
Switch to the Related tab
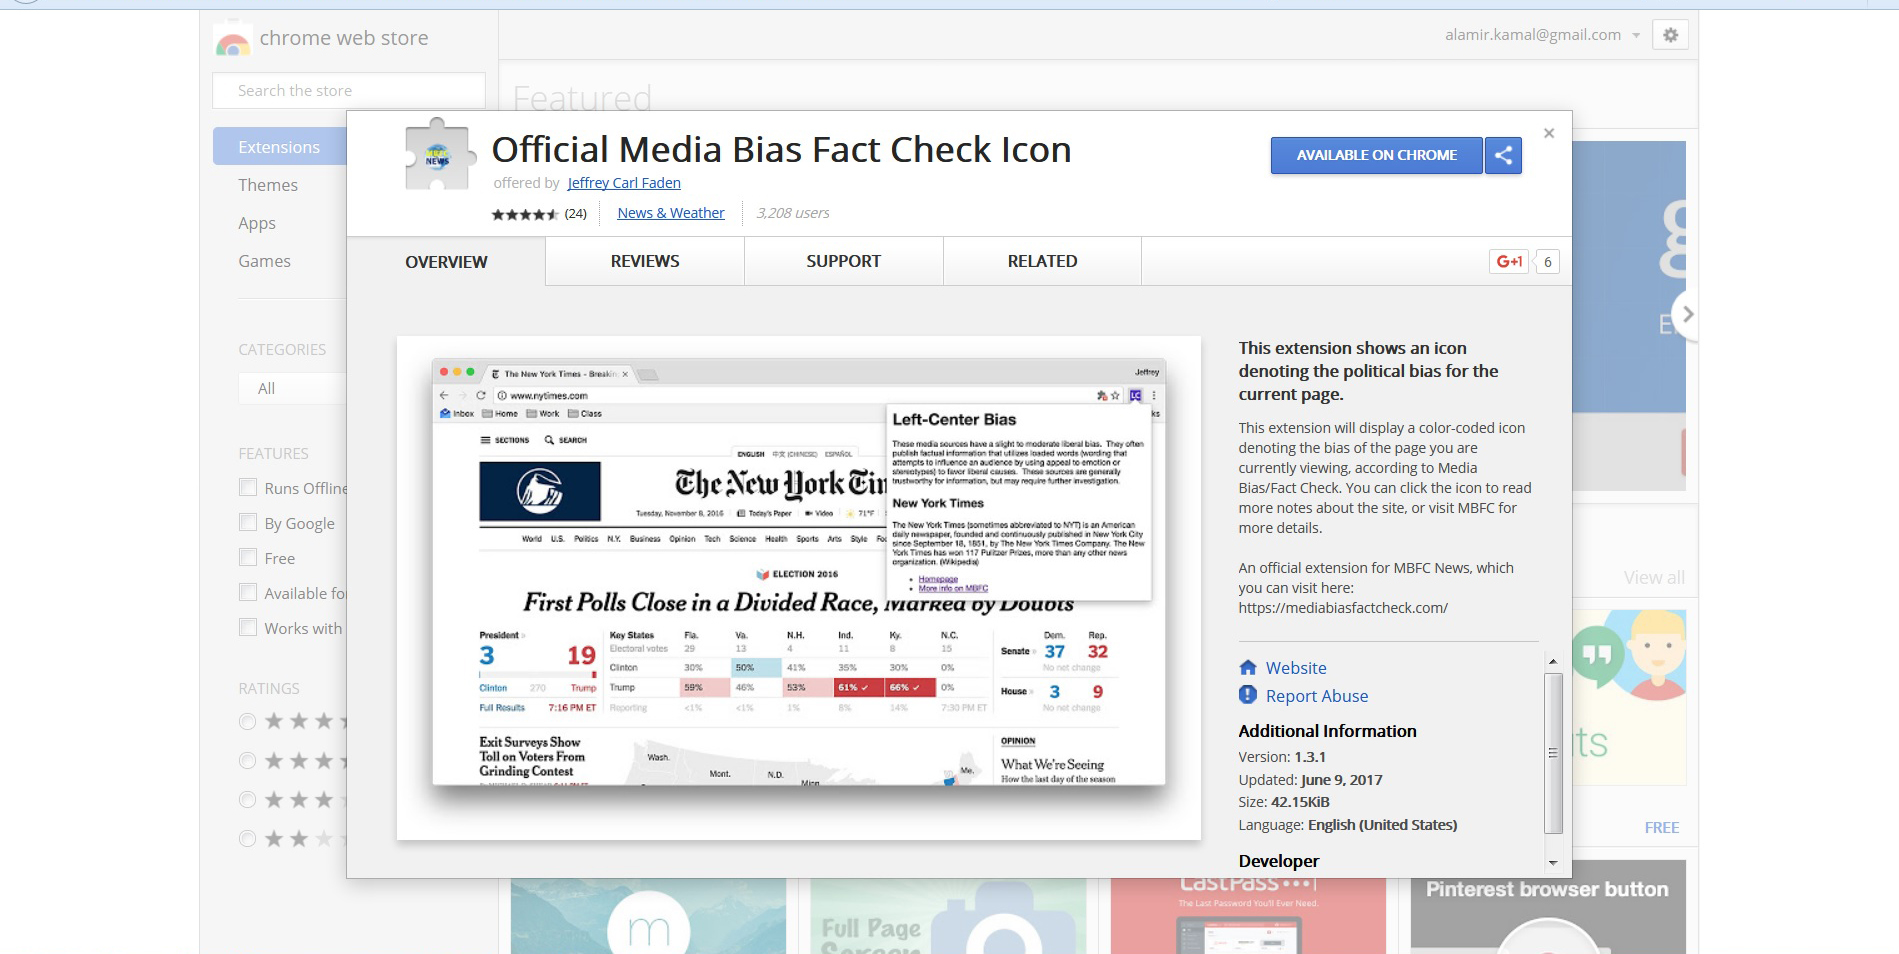(1042, 261)
